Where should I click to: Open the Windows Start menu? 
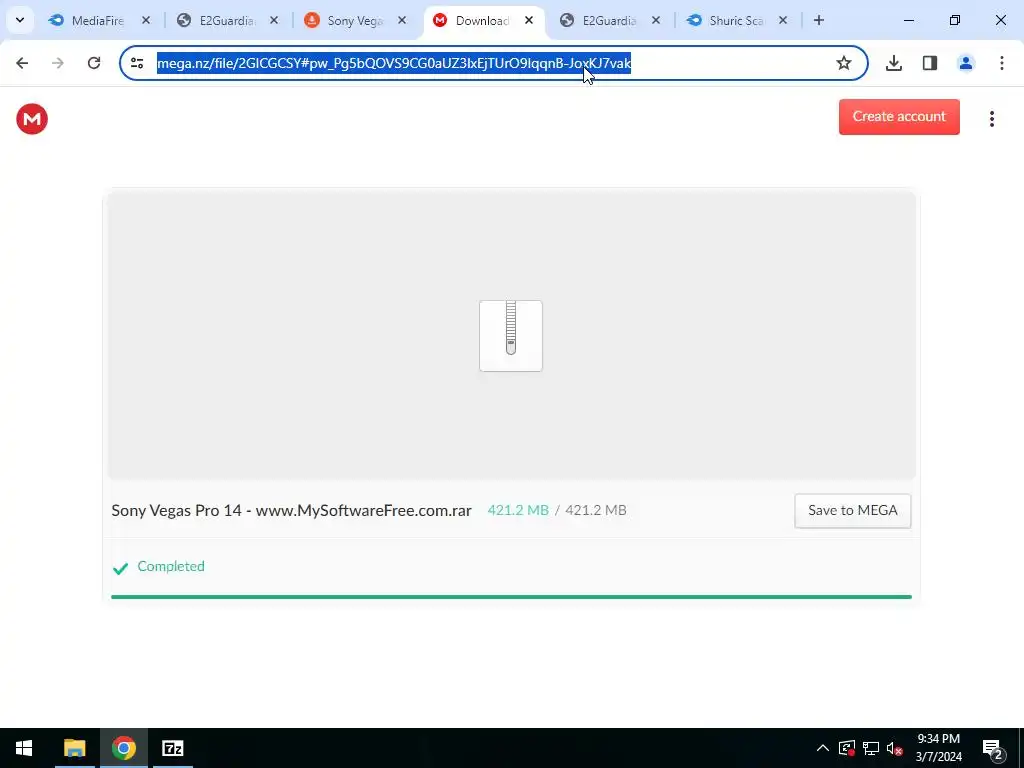(x=24, y=748)
